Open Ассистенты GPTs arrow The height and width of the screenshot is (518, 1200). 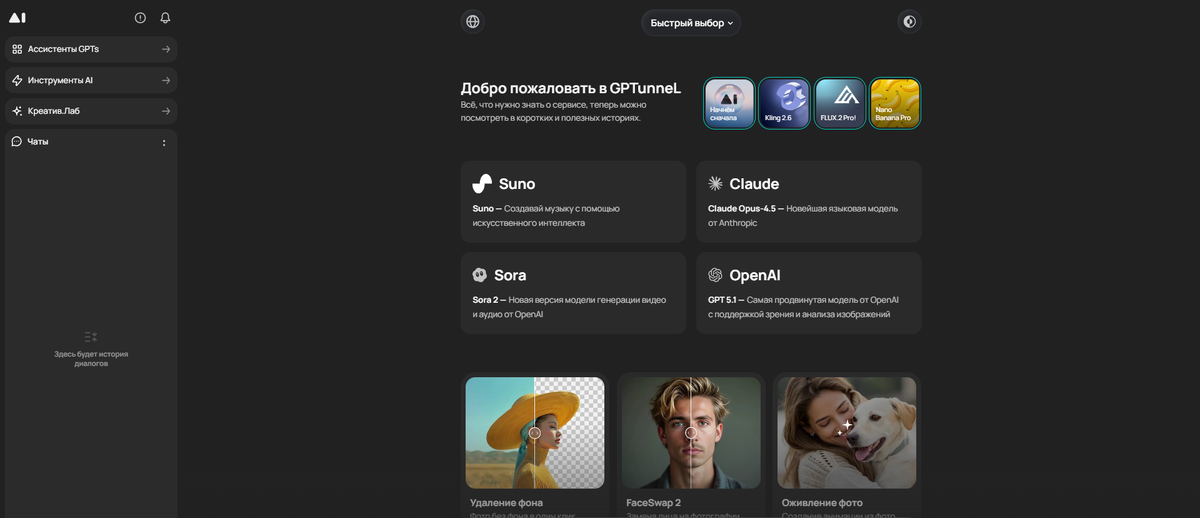[166, 49]
